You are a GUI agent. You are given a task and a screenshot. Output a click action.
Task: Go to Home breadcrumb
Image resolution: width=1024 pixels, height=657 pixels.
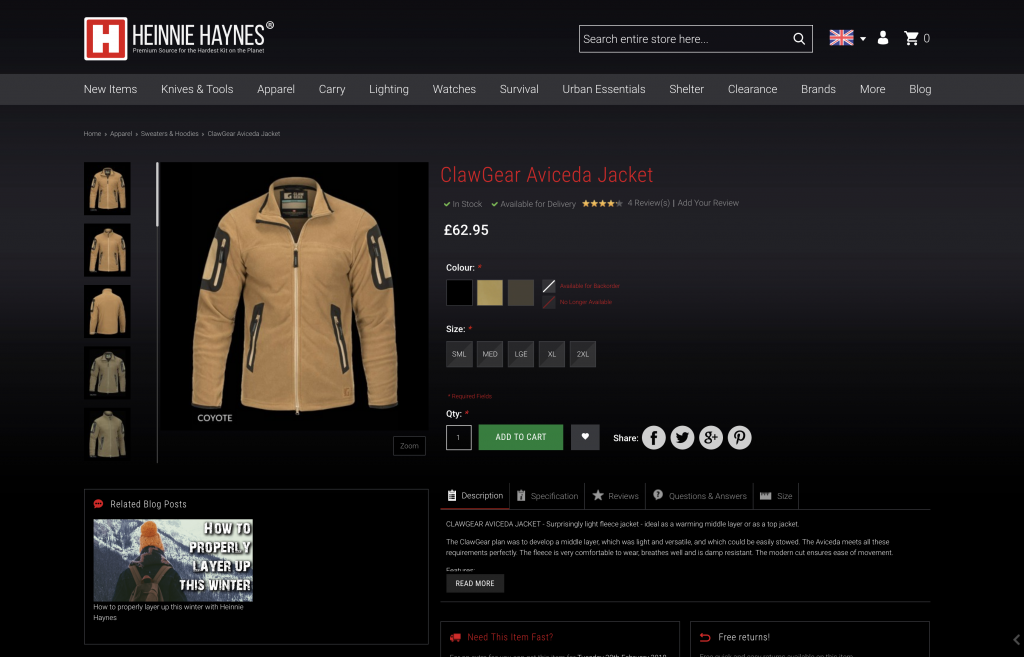[x=92, y=134]
